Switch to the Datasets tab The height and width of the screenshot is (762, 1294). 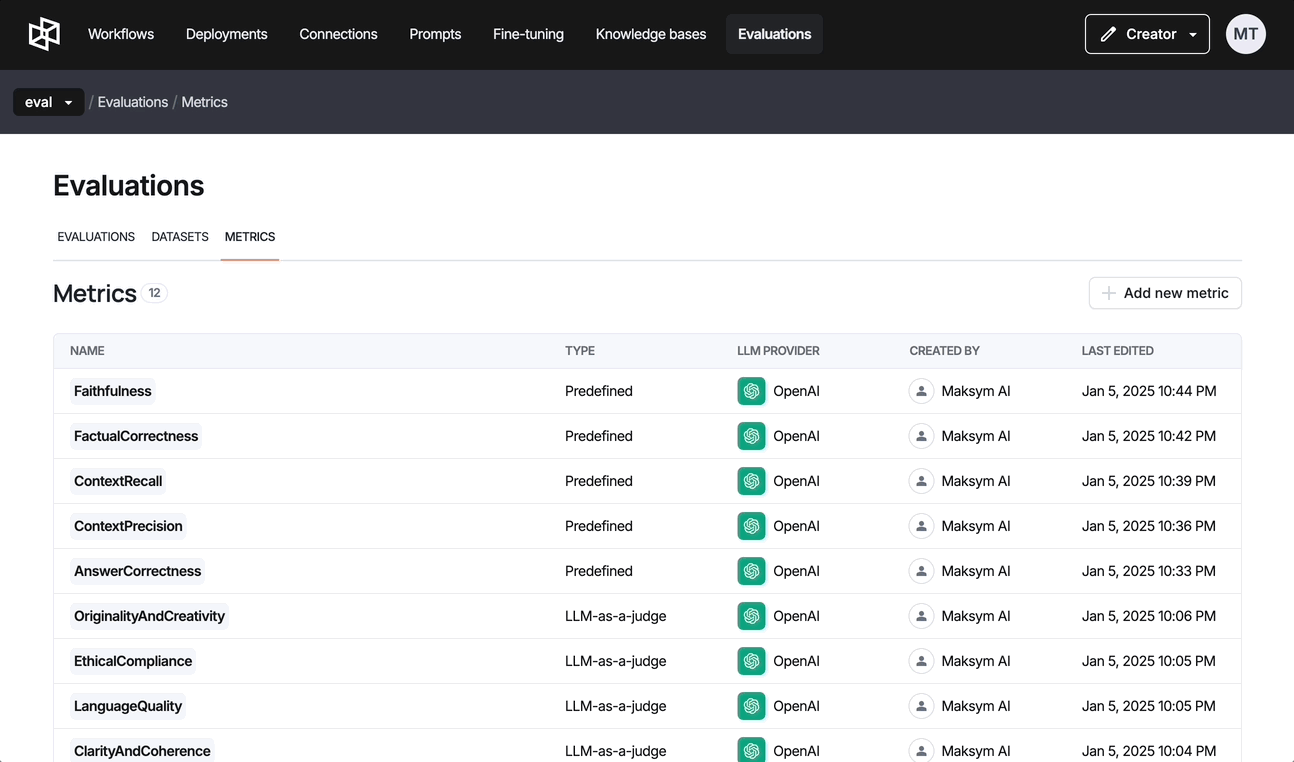(180, 237)
